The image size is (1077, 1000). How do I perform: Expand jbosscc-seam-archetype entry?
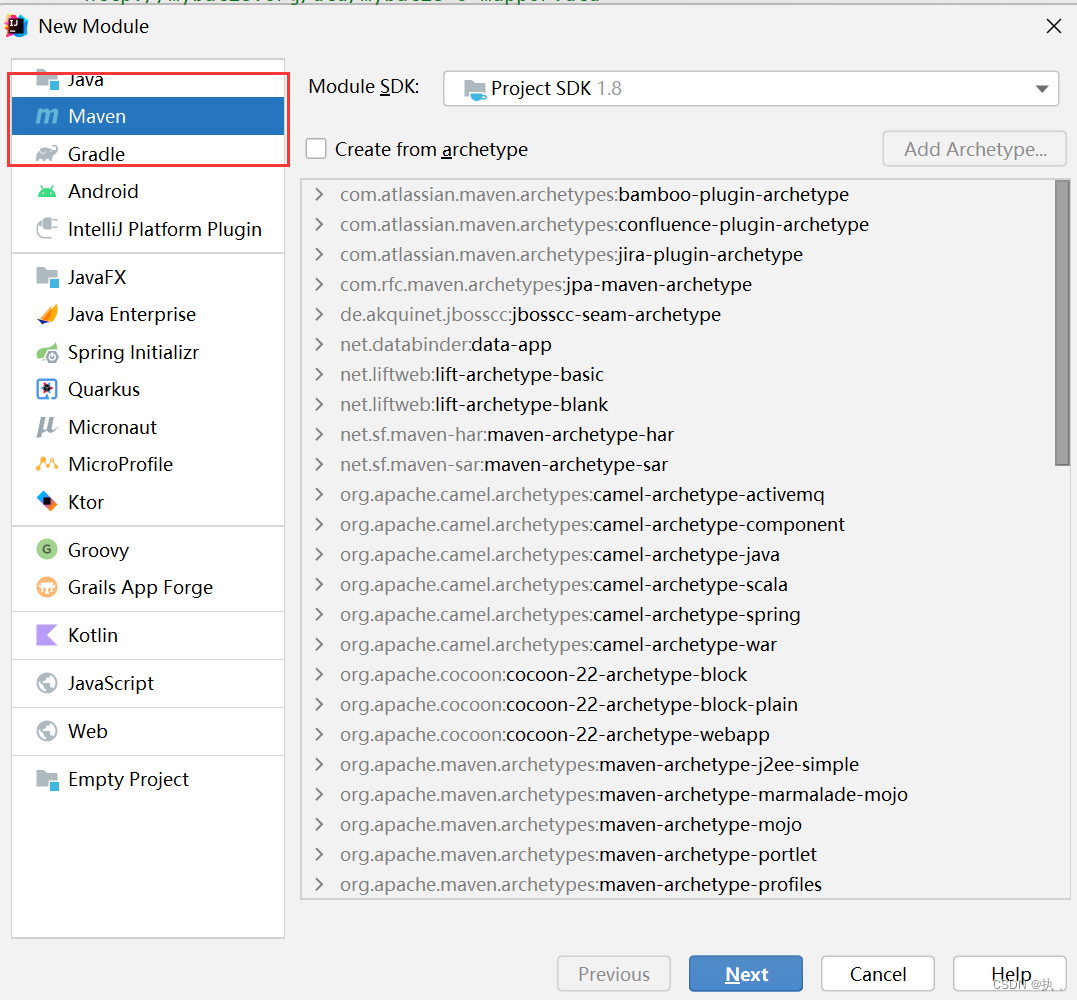pyautogui.click(x=319, y=315)
